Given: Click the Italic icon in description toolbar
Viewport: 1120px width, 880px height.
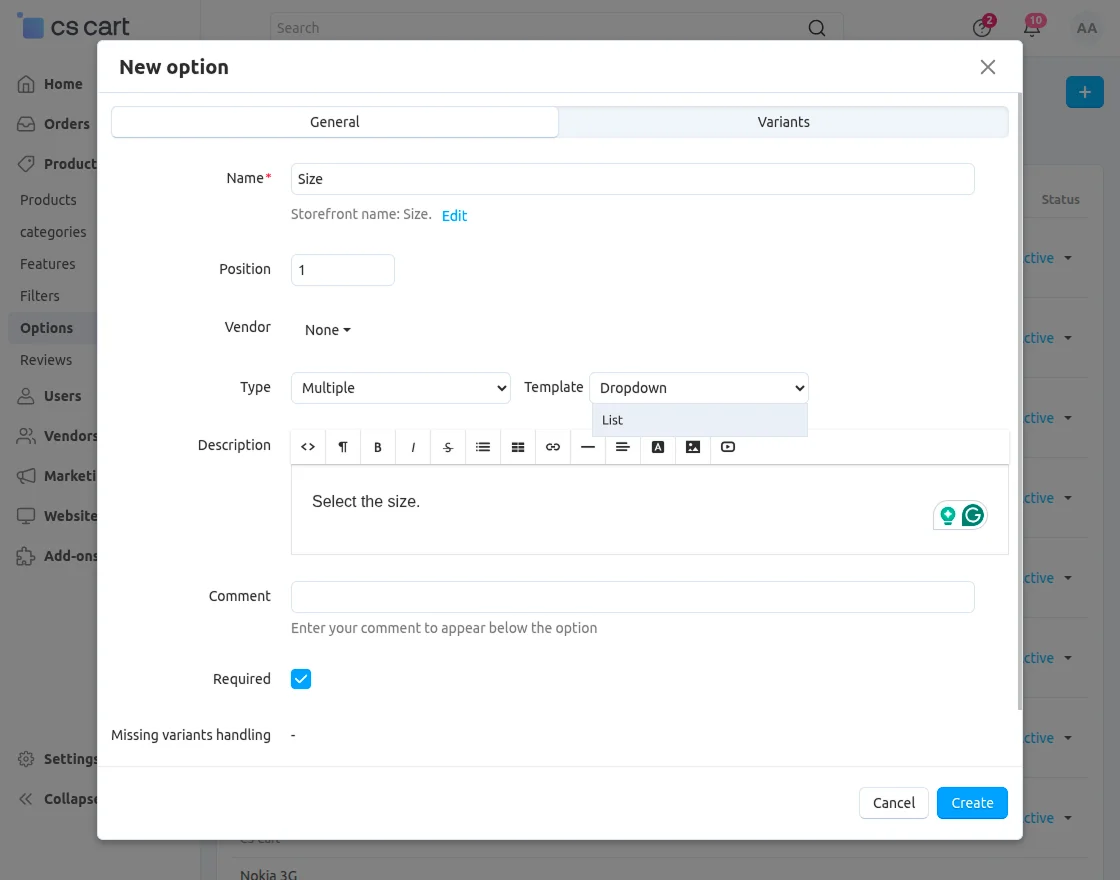Looking at the screenshot, I should 412,447.
